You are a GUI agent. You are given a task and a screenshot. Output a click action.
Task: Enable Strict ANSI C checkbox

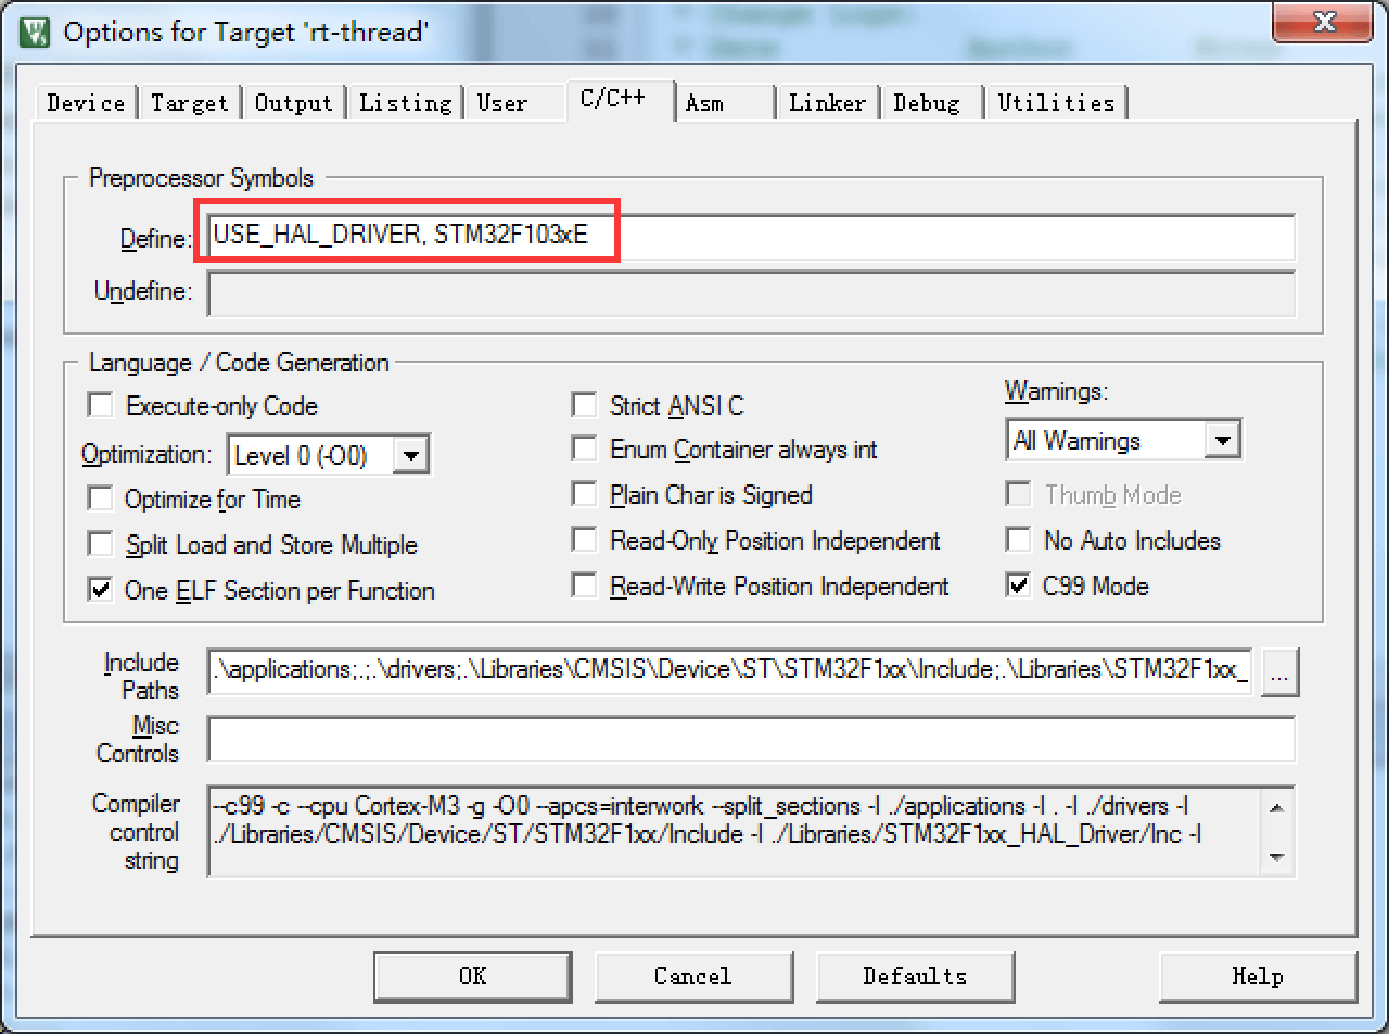pyautogui.click(x=585, y=405)
